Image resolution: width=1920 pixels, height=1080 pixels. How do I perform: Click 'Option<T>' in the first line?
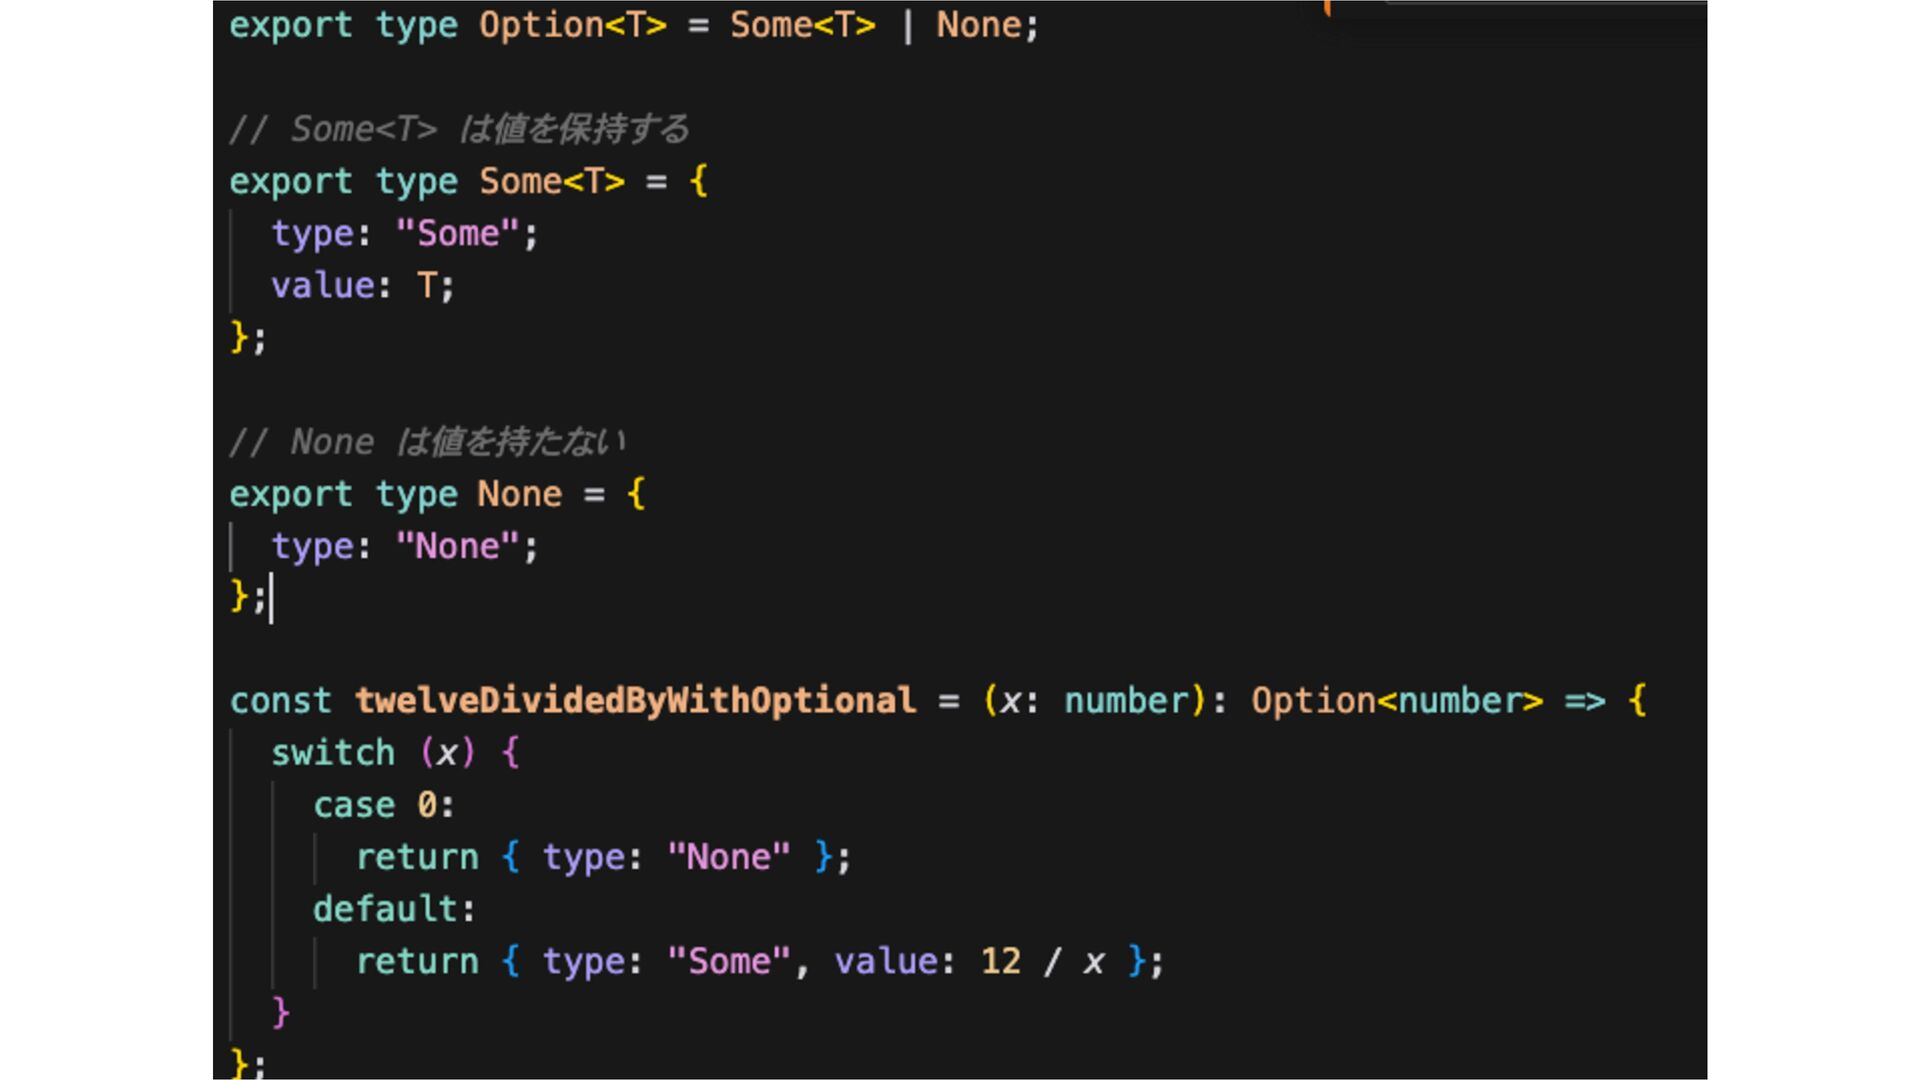point(572,25)
